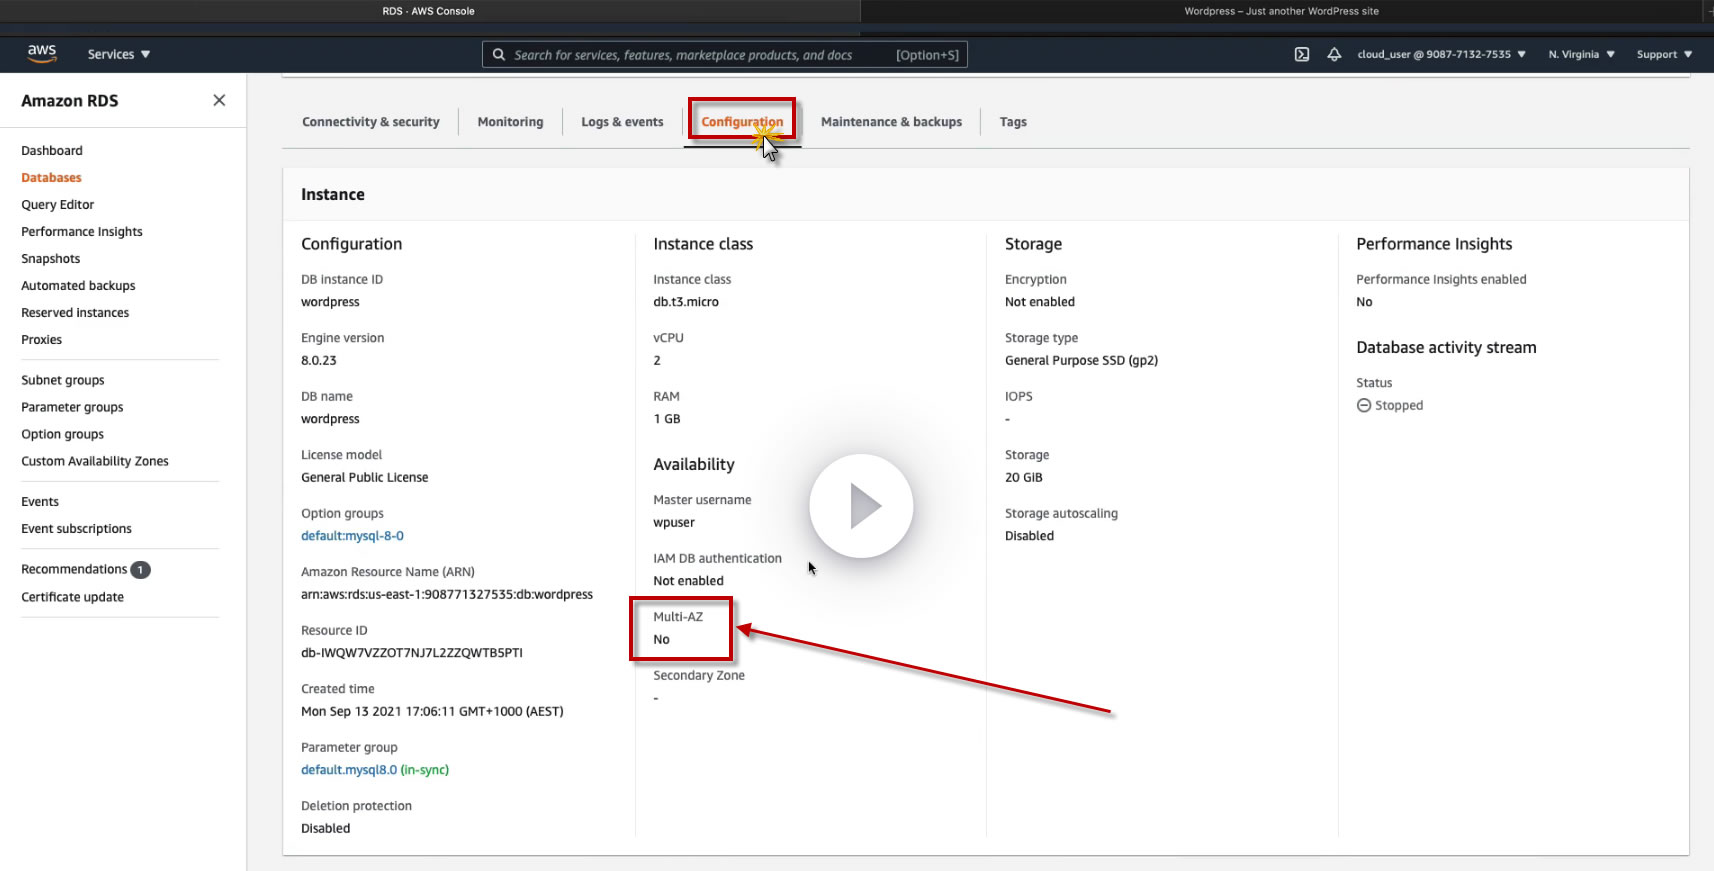Viewport: 1714px width, 871px height.
Task: Go to Proxies in the sidebar
Action: 42,340
